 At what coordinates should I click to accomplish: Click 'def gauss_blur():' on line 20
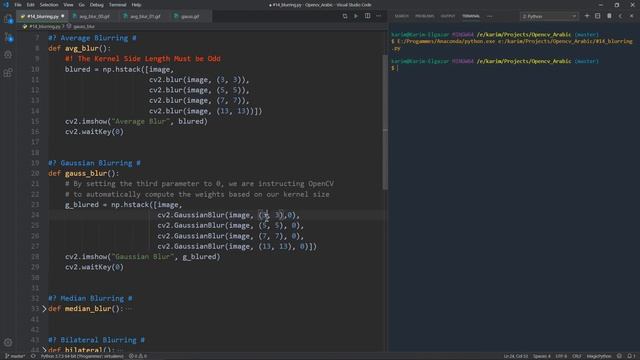84,173
